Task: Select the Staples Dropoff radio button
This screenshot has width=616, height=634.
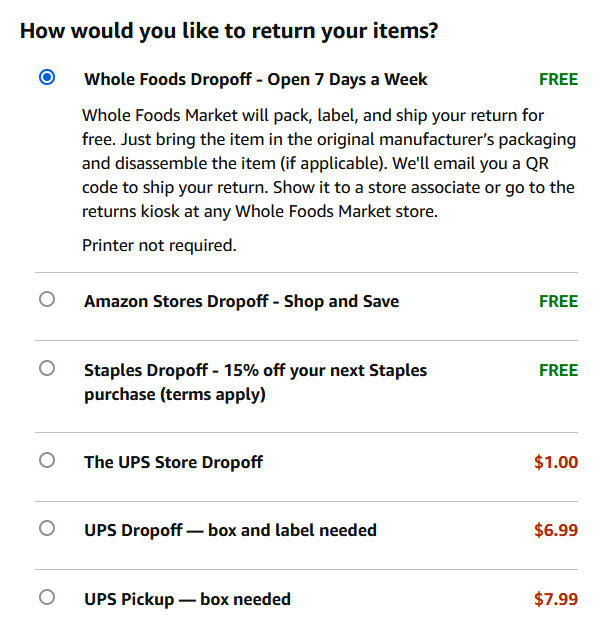Action: (x=47, y=368)
